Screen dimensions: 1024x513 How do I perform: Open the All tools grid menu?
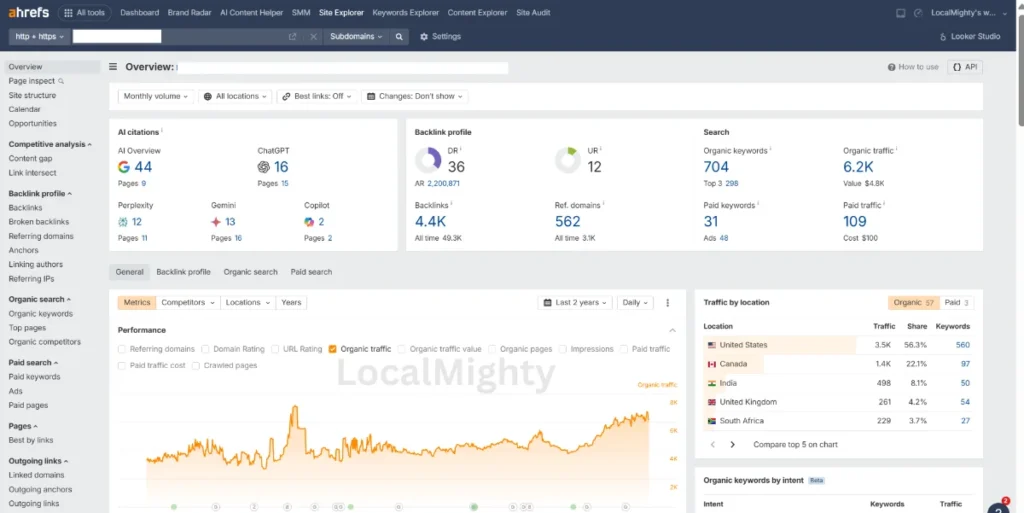click(x=84, y=12)
